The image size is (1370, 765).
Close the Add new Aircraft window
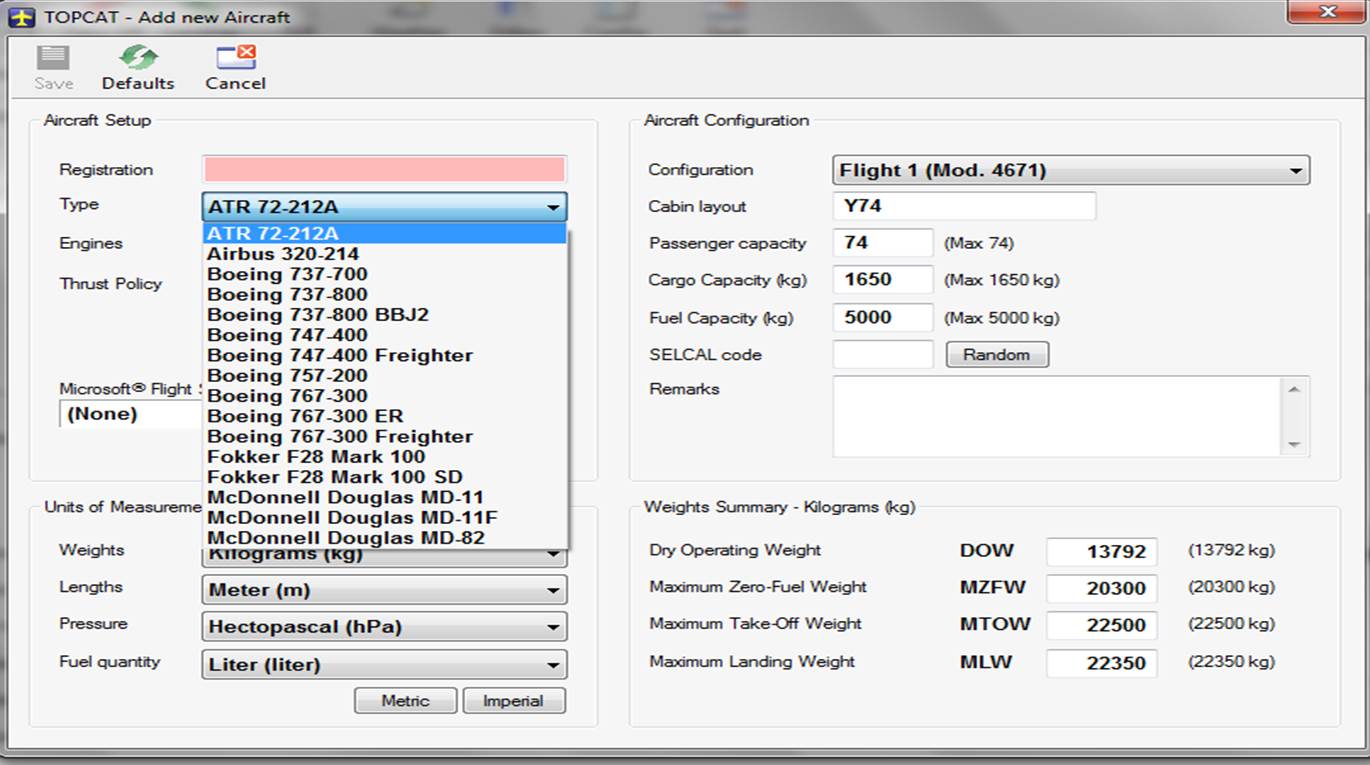point(1328,12)
